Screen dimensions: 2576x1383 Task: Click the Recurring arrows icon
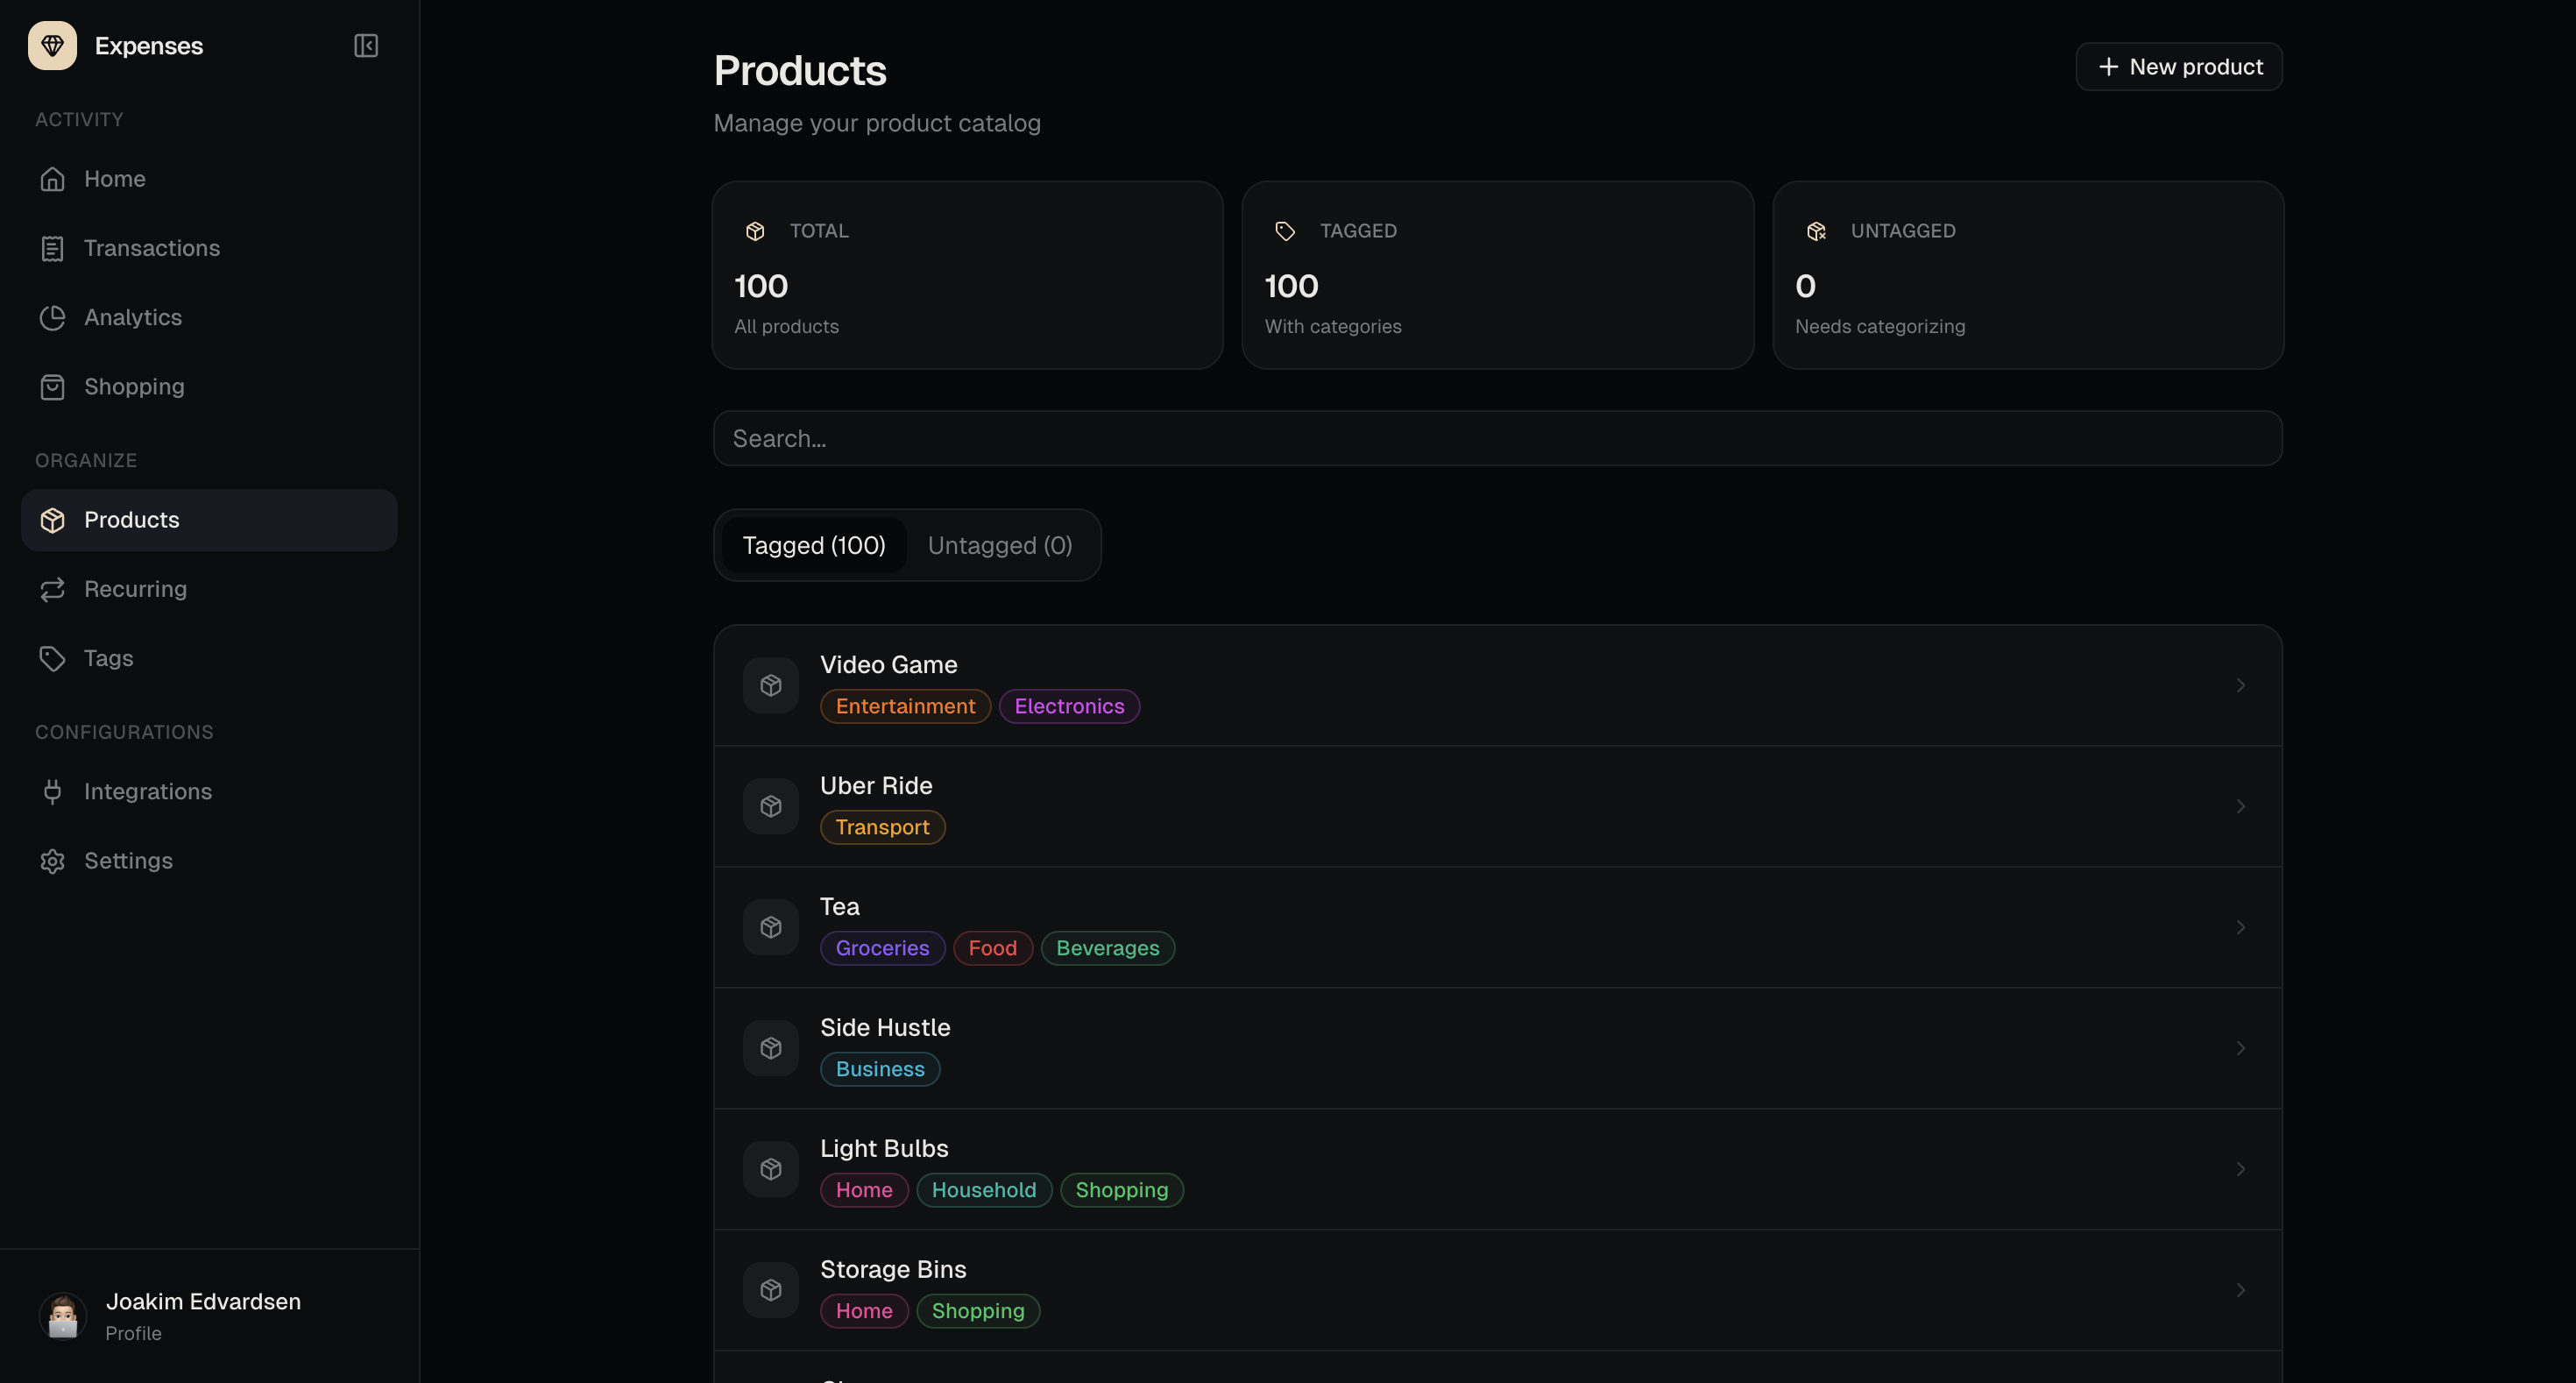click(52, 589)
